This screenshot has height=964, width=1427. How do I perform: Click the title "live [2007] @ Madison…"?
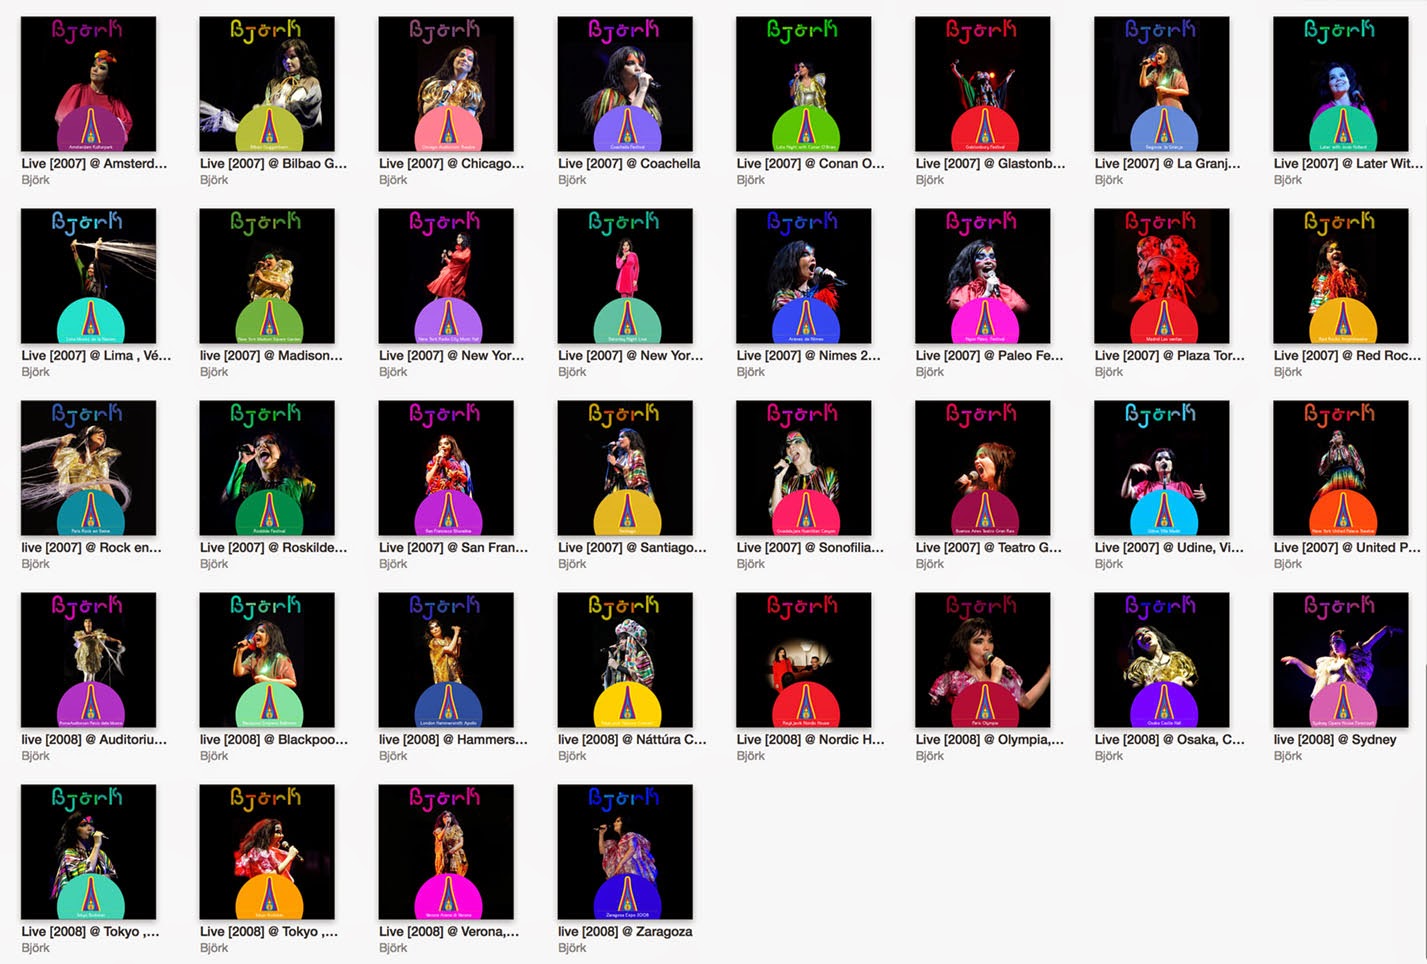[x=271, y=355]
